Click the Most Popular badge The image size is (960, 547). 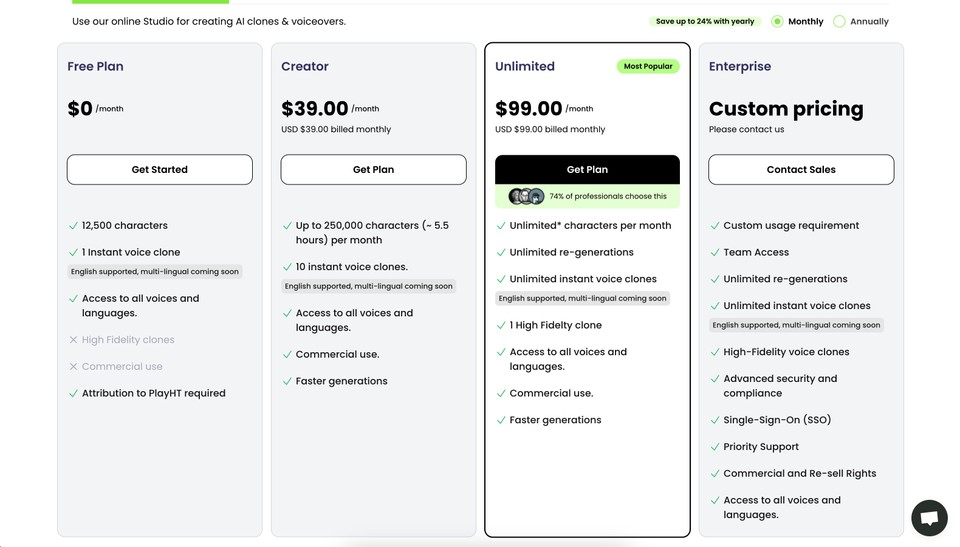click(648, 66)
